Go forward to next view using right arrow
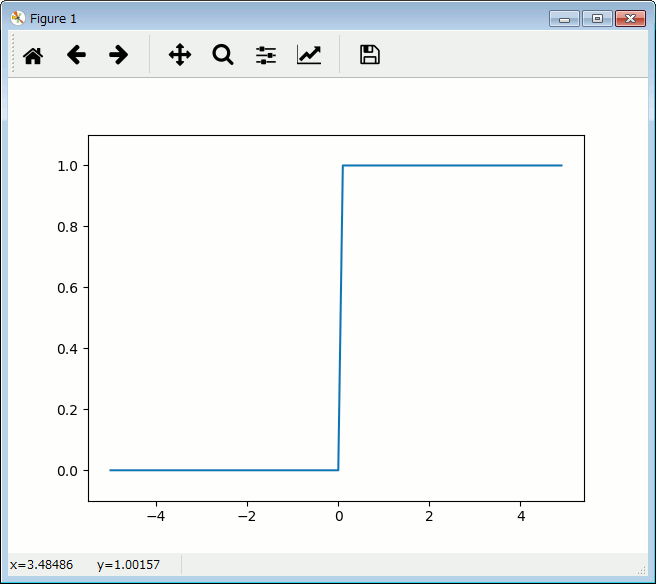The image size is (656, 584). click(118, 55)
